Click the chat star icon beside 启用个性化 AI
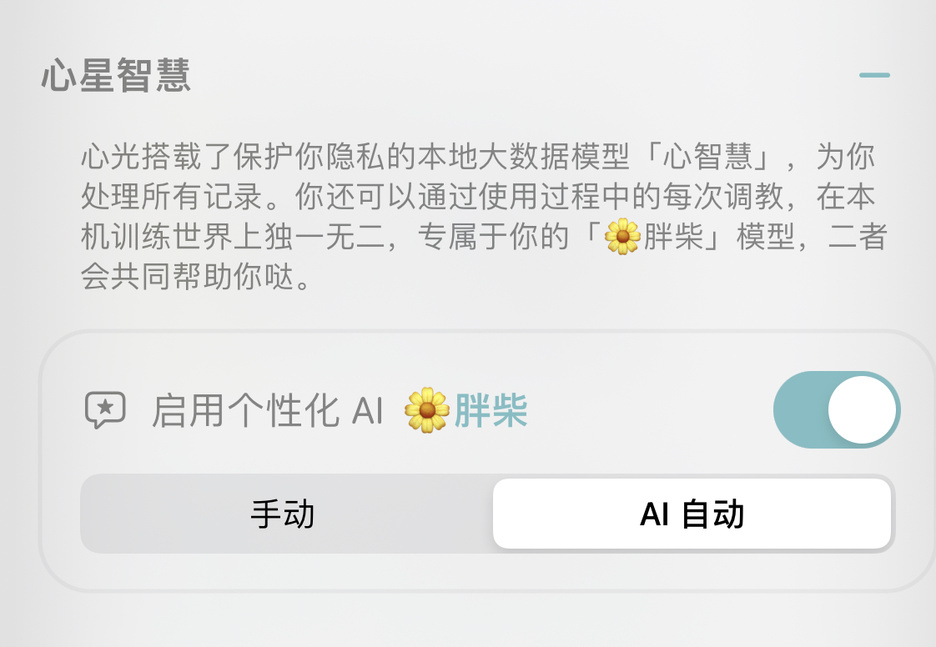 [105, 410]
